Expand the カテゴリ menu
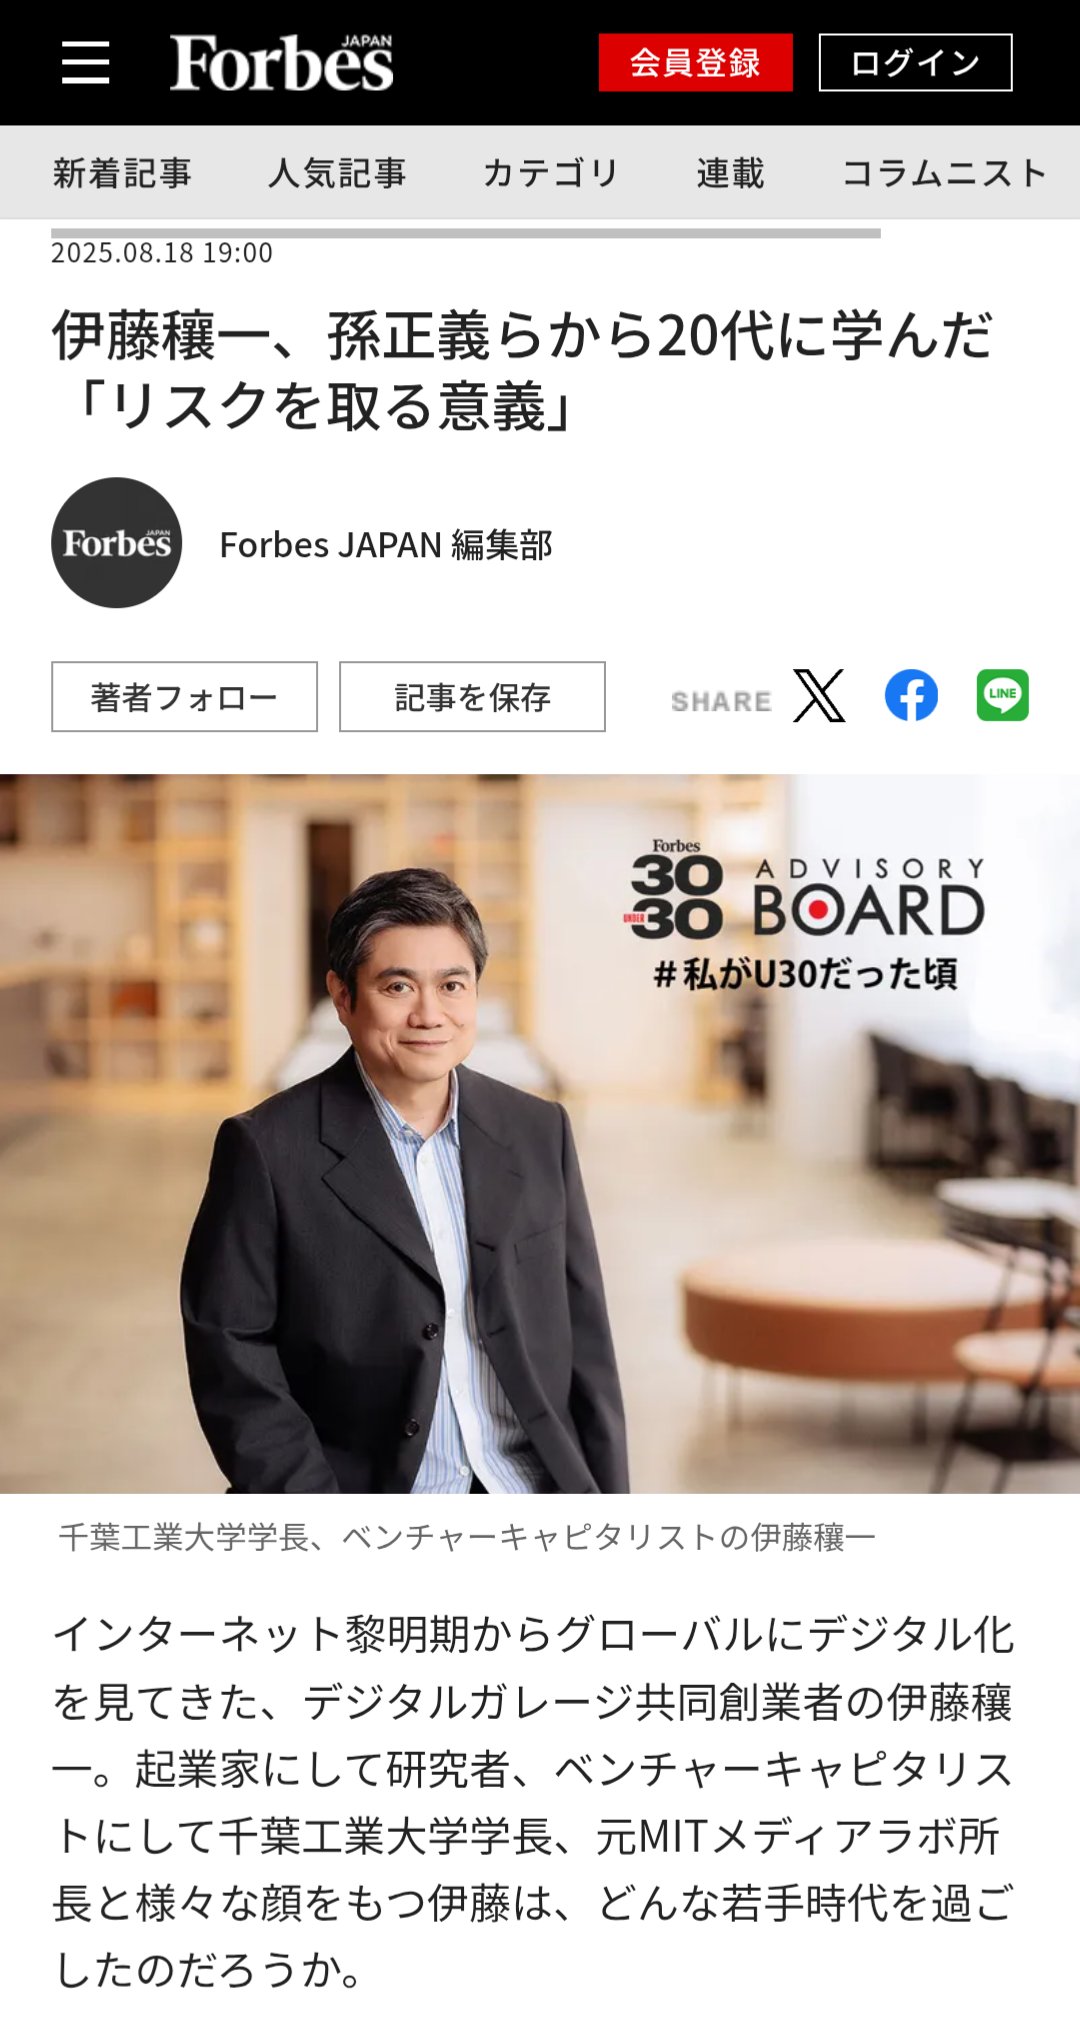1080x2027 pixels. (551, 173)
